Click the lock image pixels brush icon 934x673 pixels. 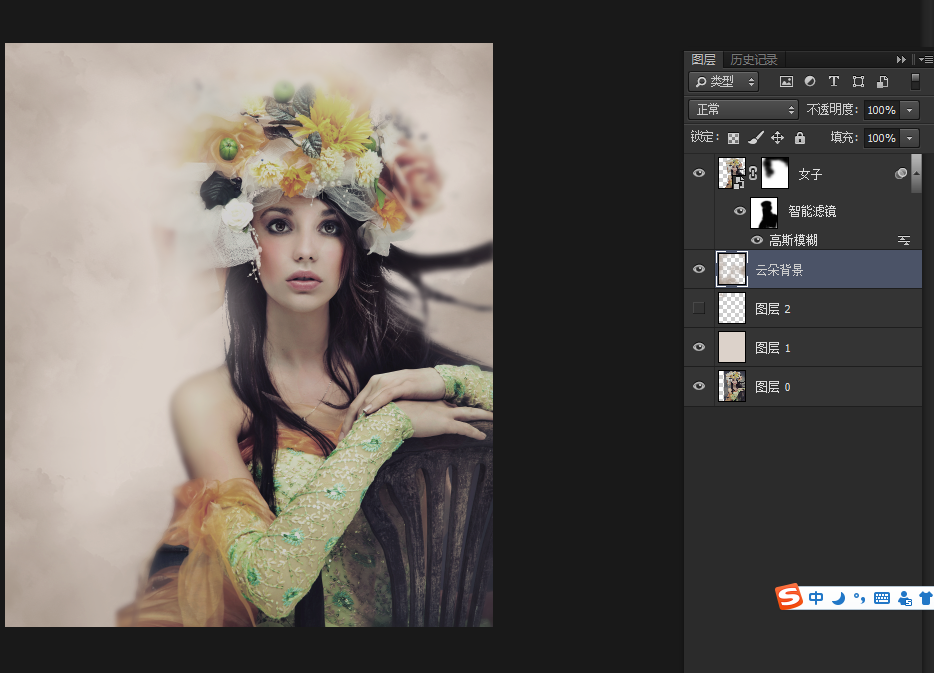756,138
